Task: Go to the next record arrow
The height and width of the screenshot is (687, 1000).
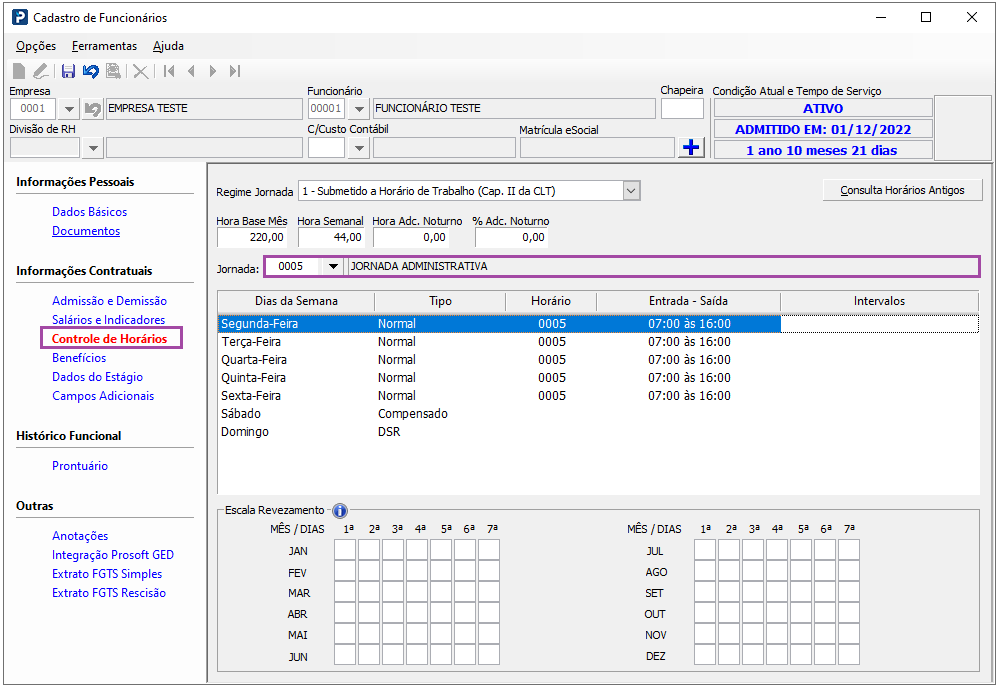Action: pos(213,71)
